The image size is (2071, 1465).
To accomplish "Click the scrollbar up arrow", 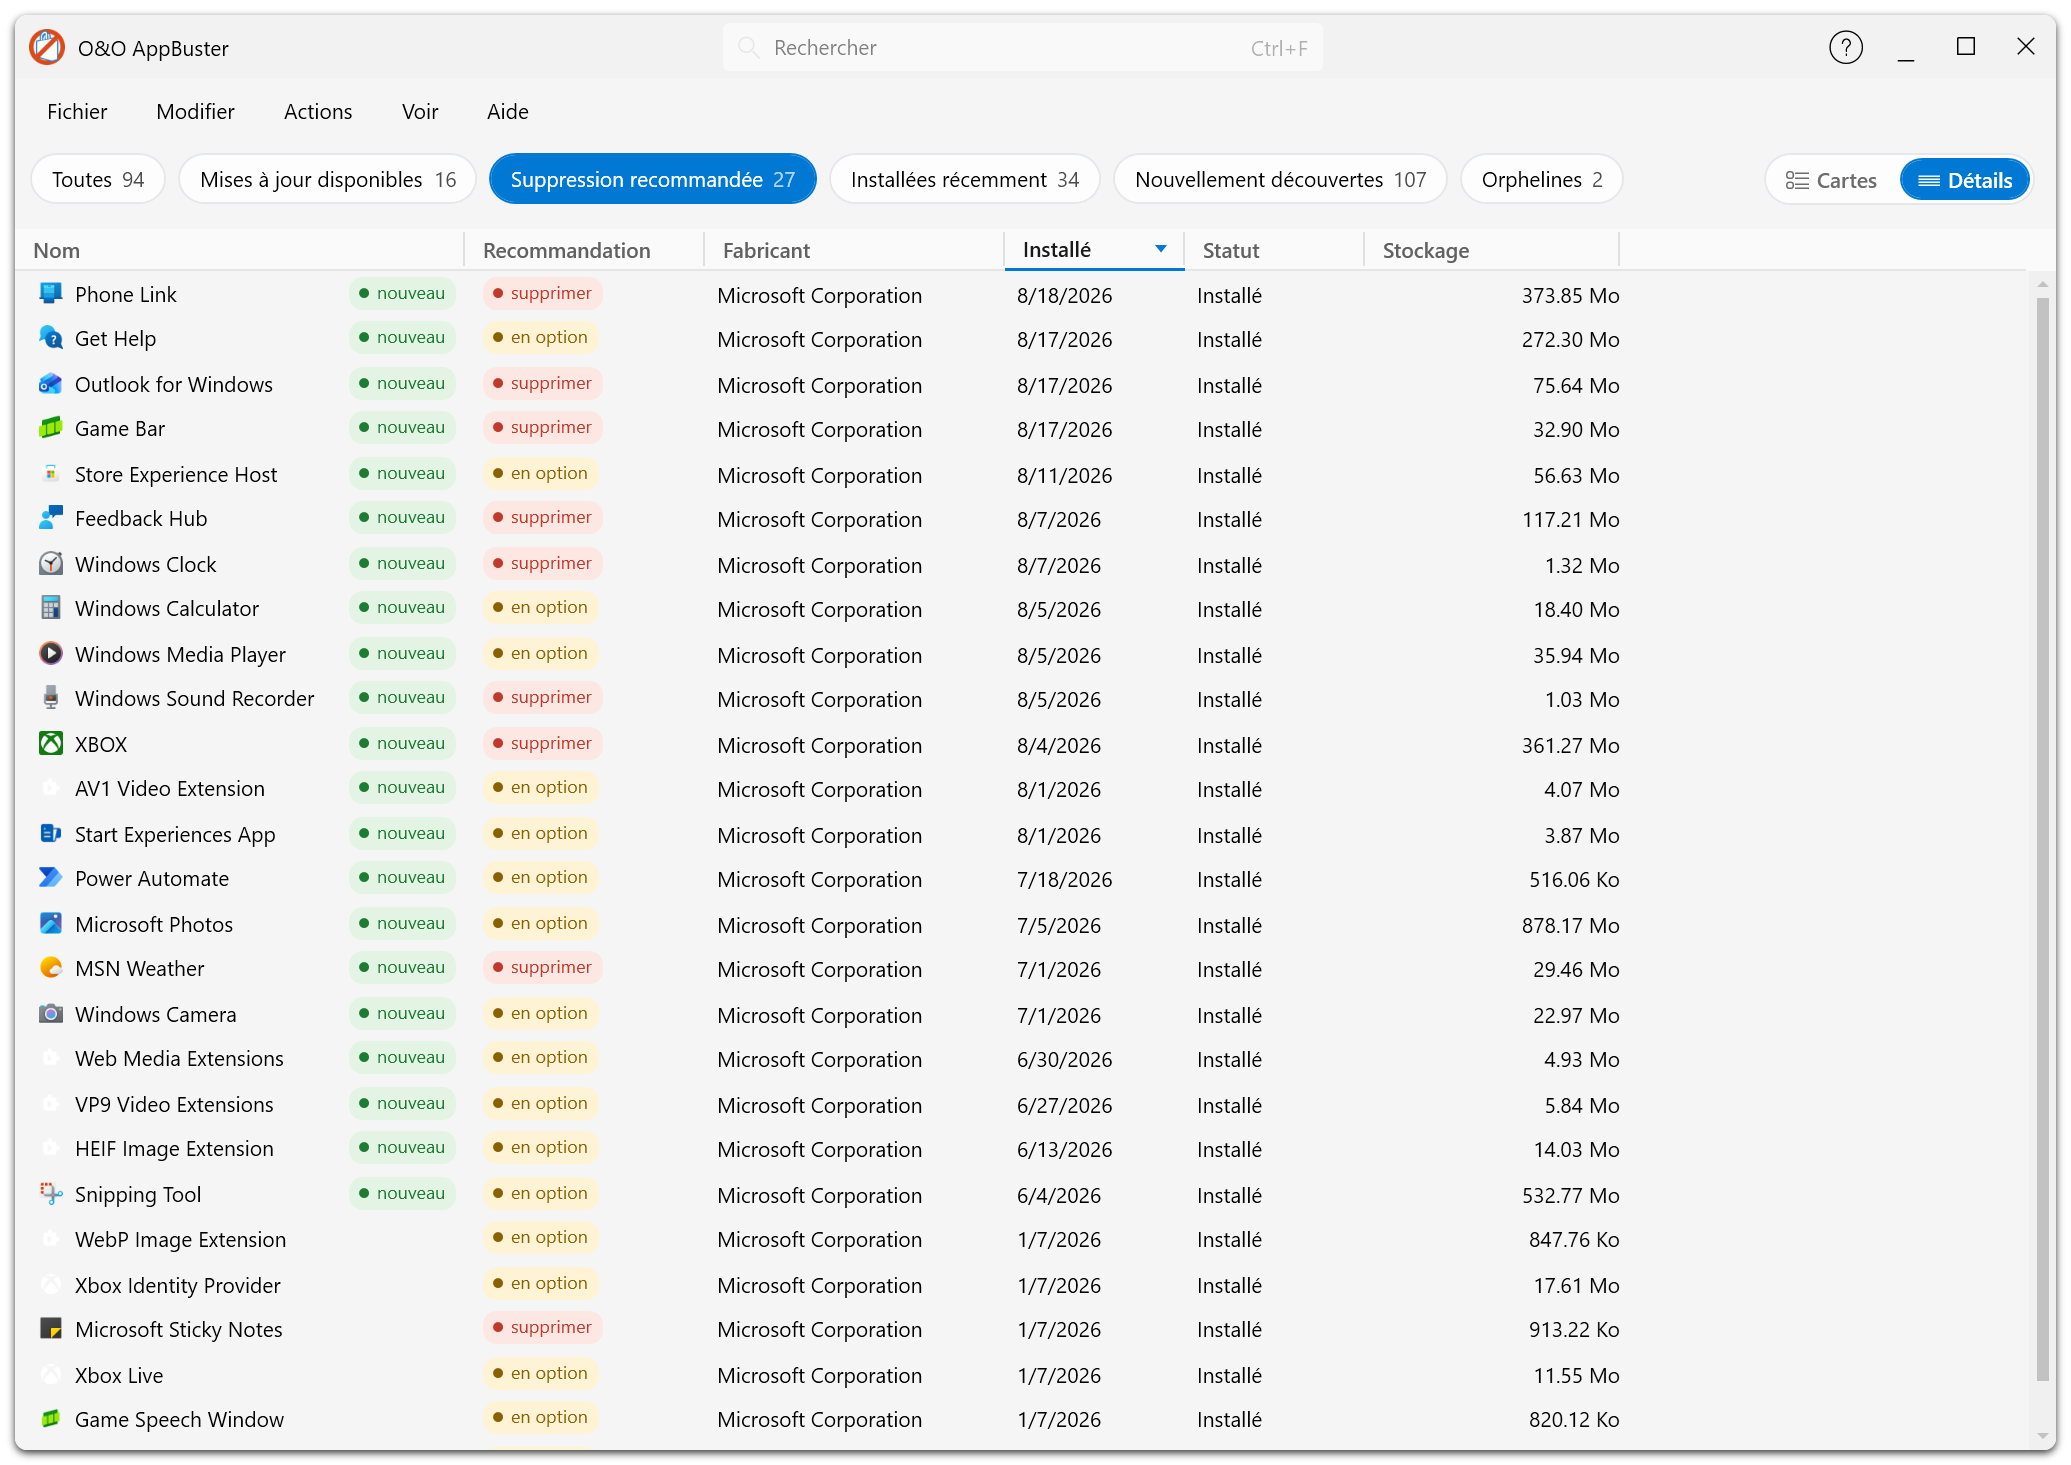I will pos(2043,285).
